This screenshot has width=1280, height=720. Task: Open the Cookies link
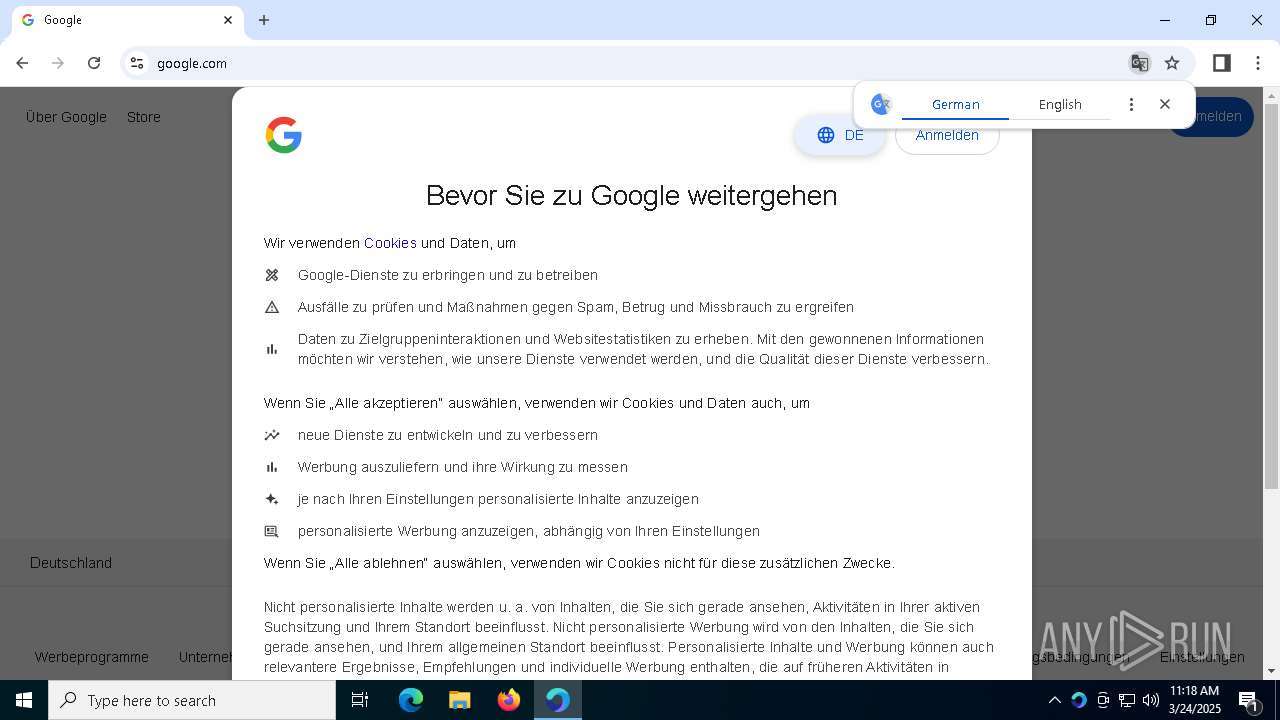tap(390, 243)
